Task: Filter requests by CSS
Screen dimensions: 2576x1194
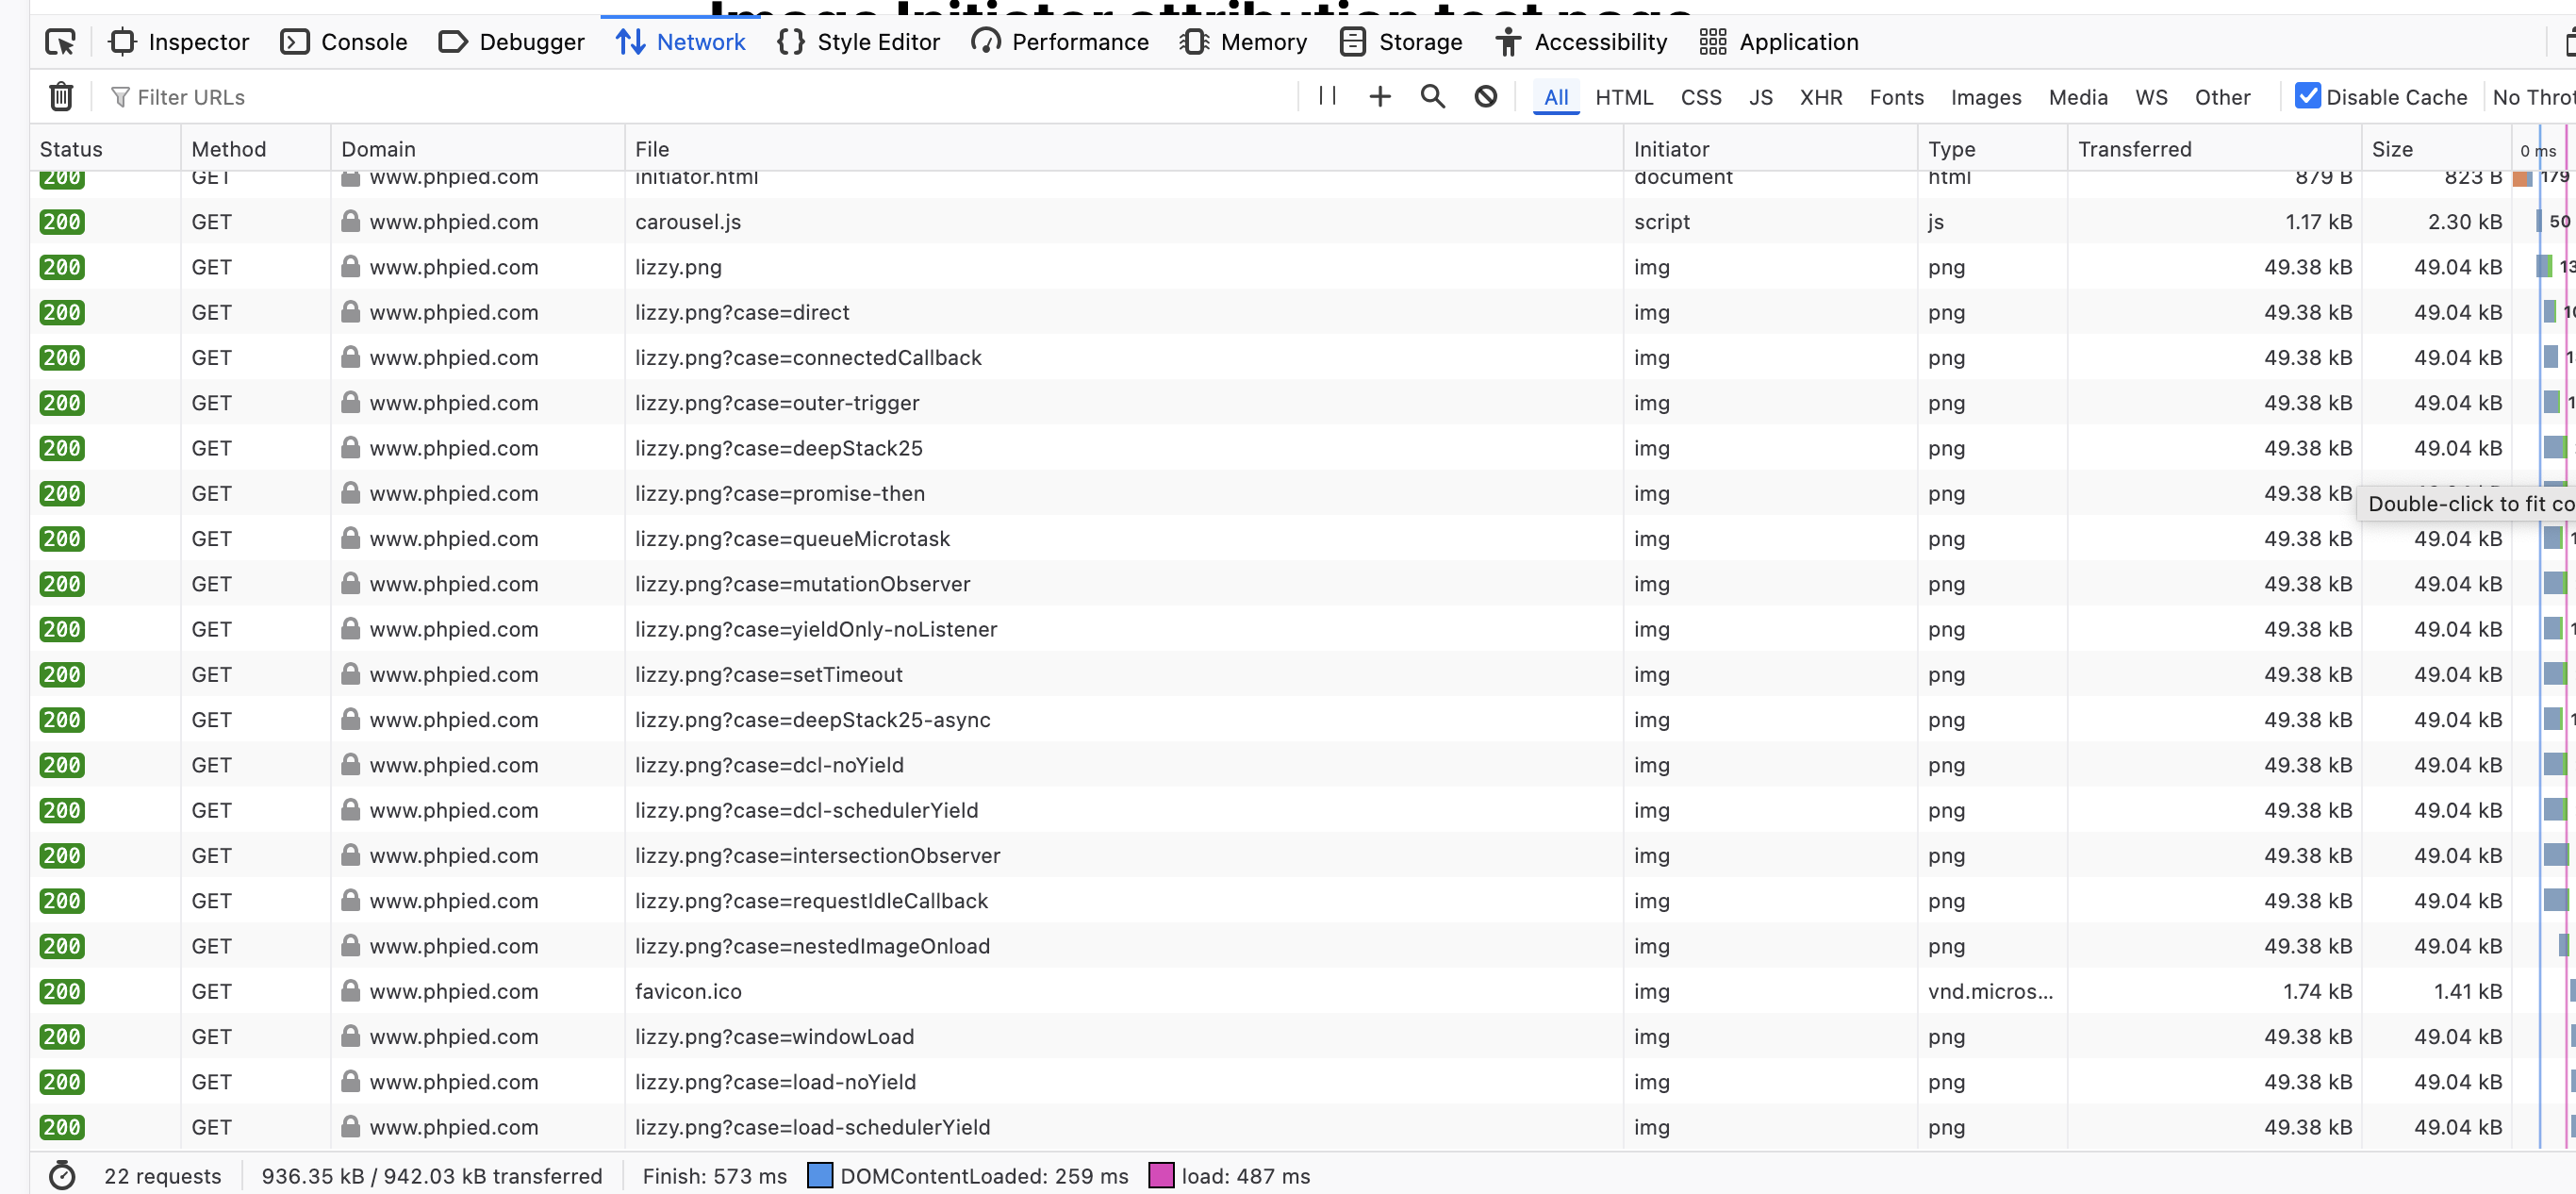Action: click(x=1701, y=97)
